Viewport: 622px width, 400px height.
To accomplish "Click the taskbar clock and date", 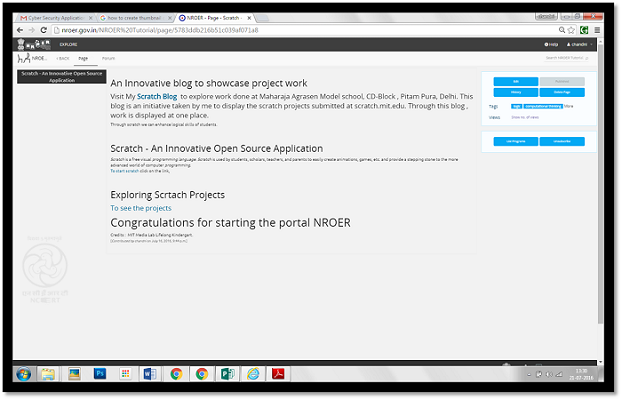I will coord(581,374).
